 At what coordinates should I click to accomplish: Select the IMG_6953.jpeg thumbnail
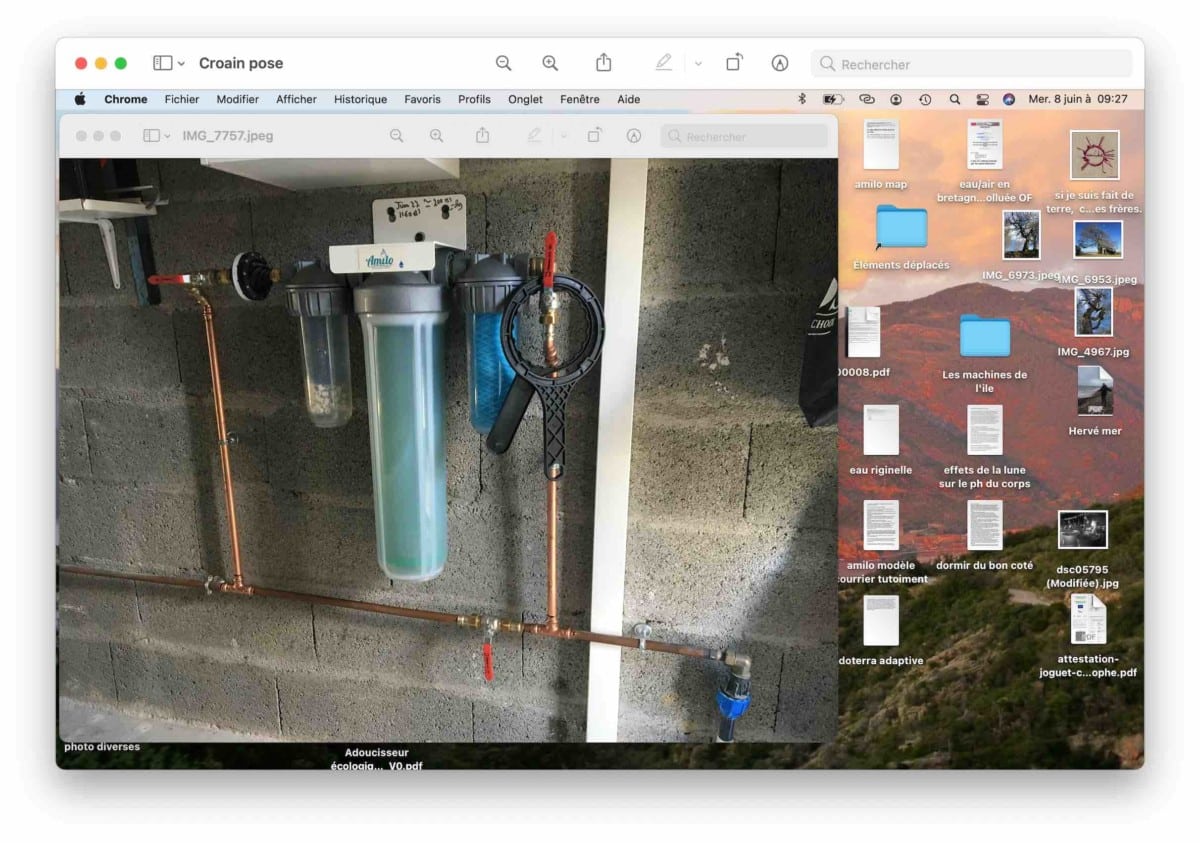point(1098,240)
